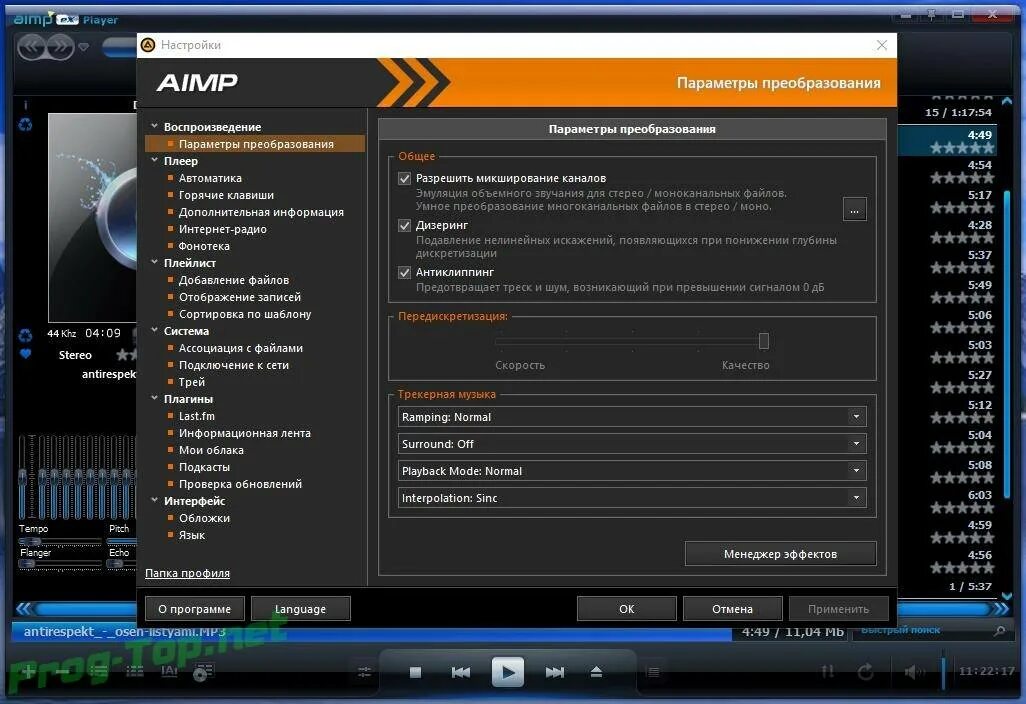Add files with the plus icon
The width and height of the screenshot is (1026, 704).
27,671
